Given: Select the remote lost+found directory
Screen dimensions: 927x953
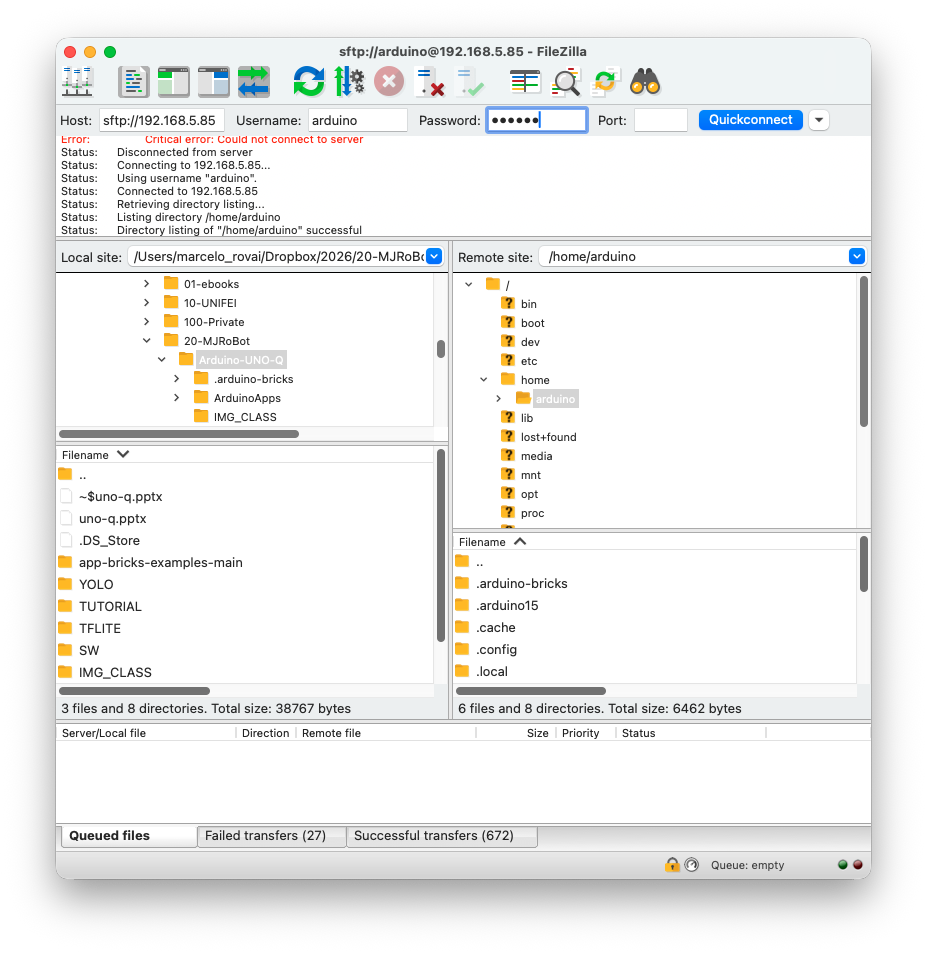Looking at the screenshot, I should (548, 437).
